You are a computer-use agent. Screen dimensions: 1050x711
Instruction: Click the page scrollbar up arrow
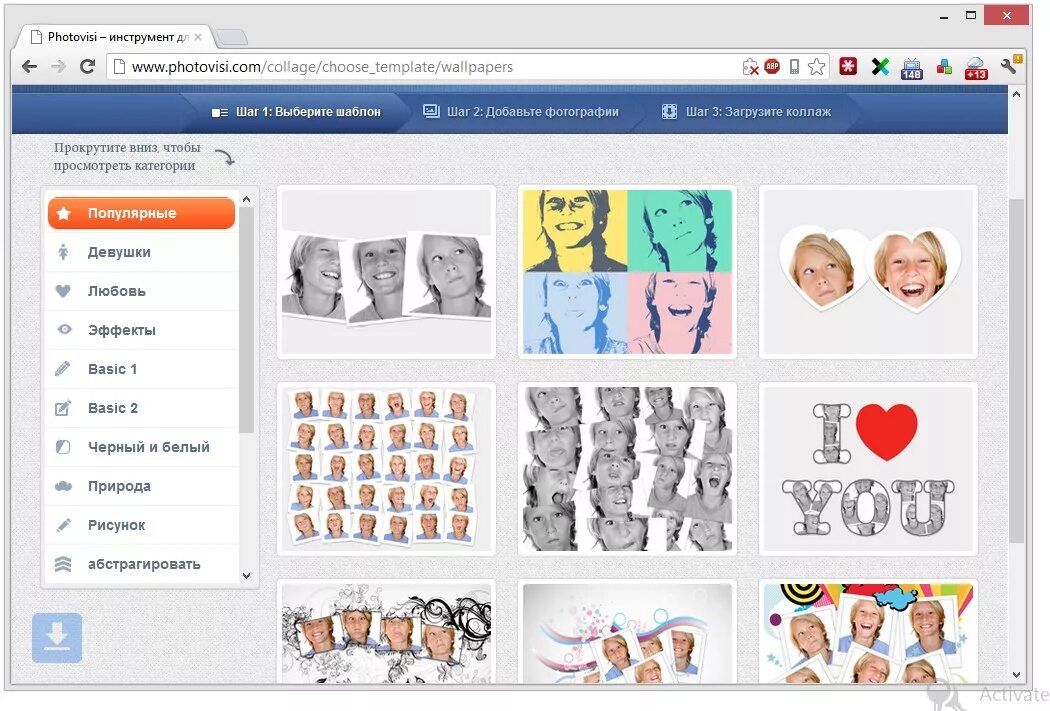tap(1016, 94)
